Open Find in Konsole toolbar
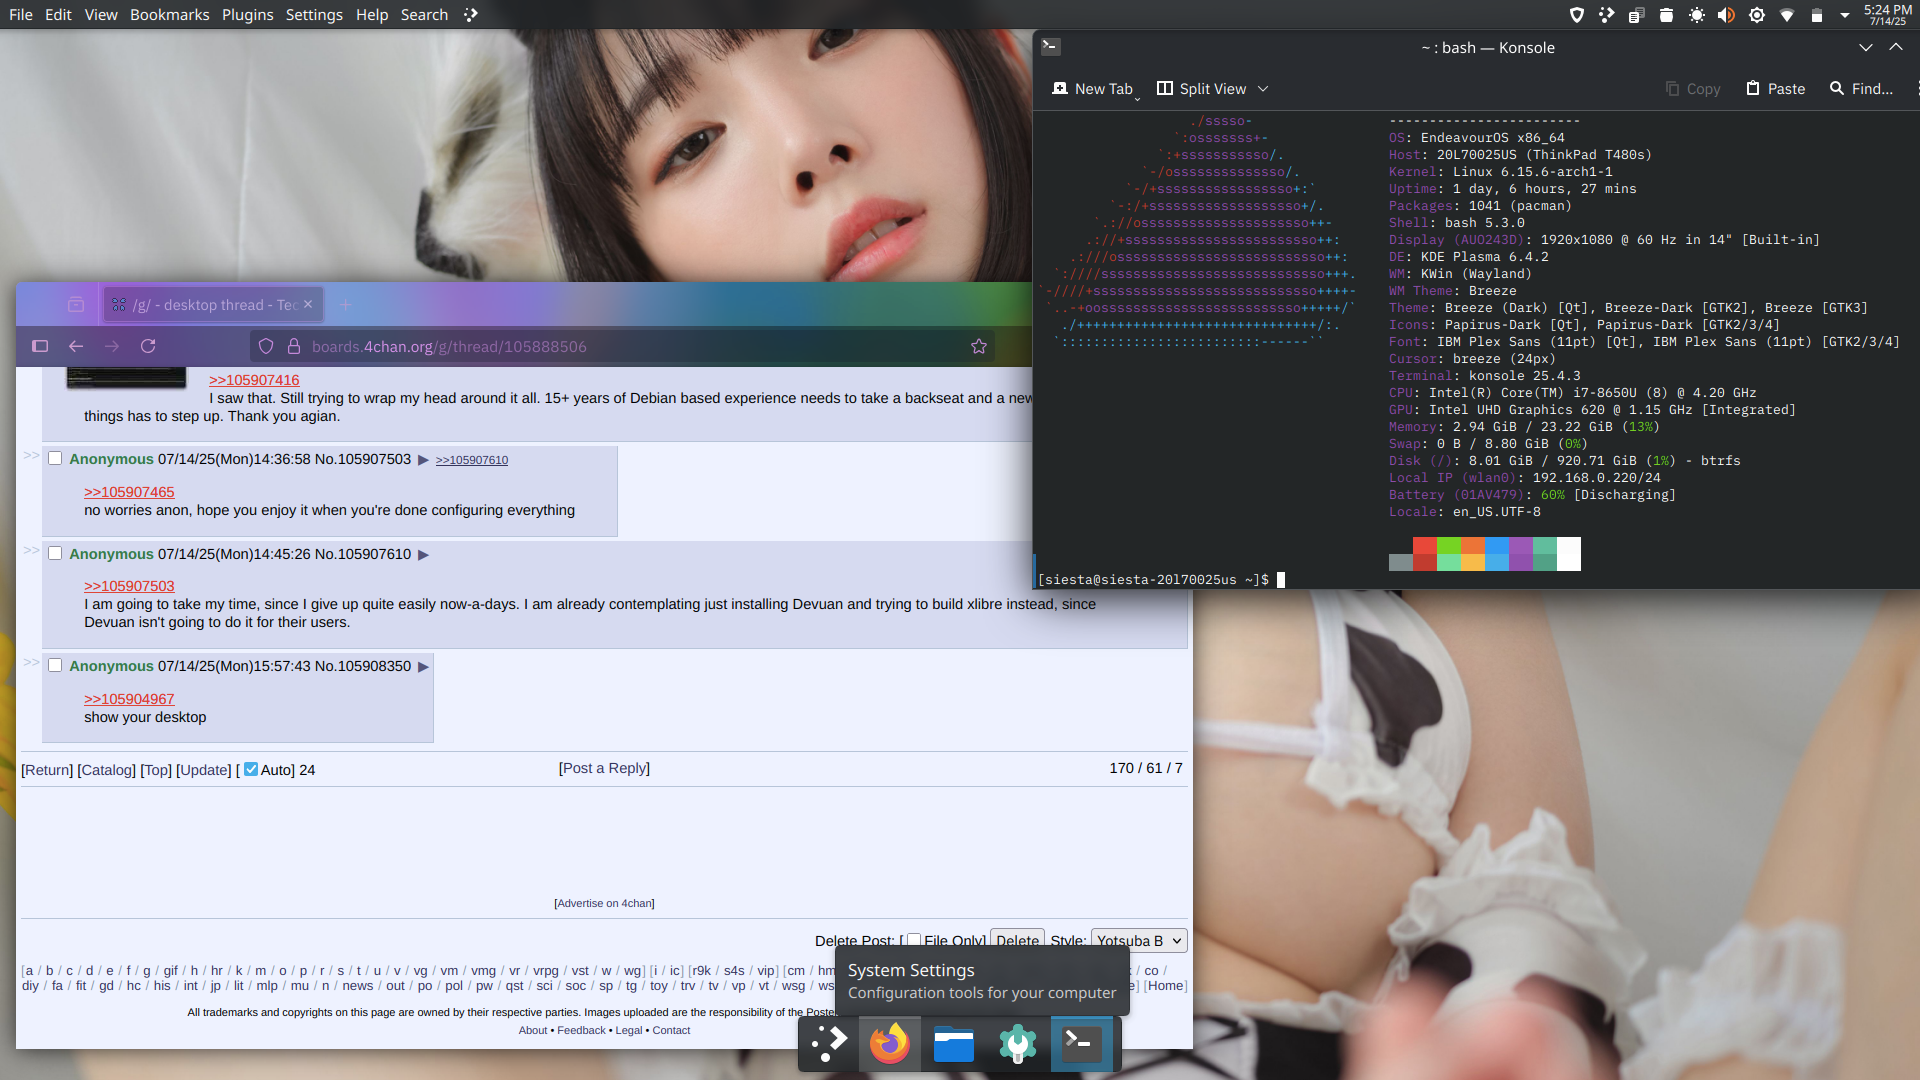 (1861, 89)
